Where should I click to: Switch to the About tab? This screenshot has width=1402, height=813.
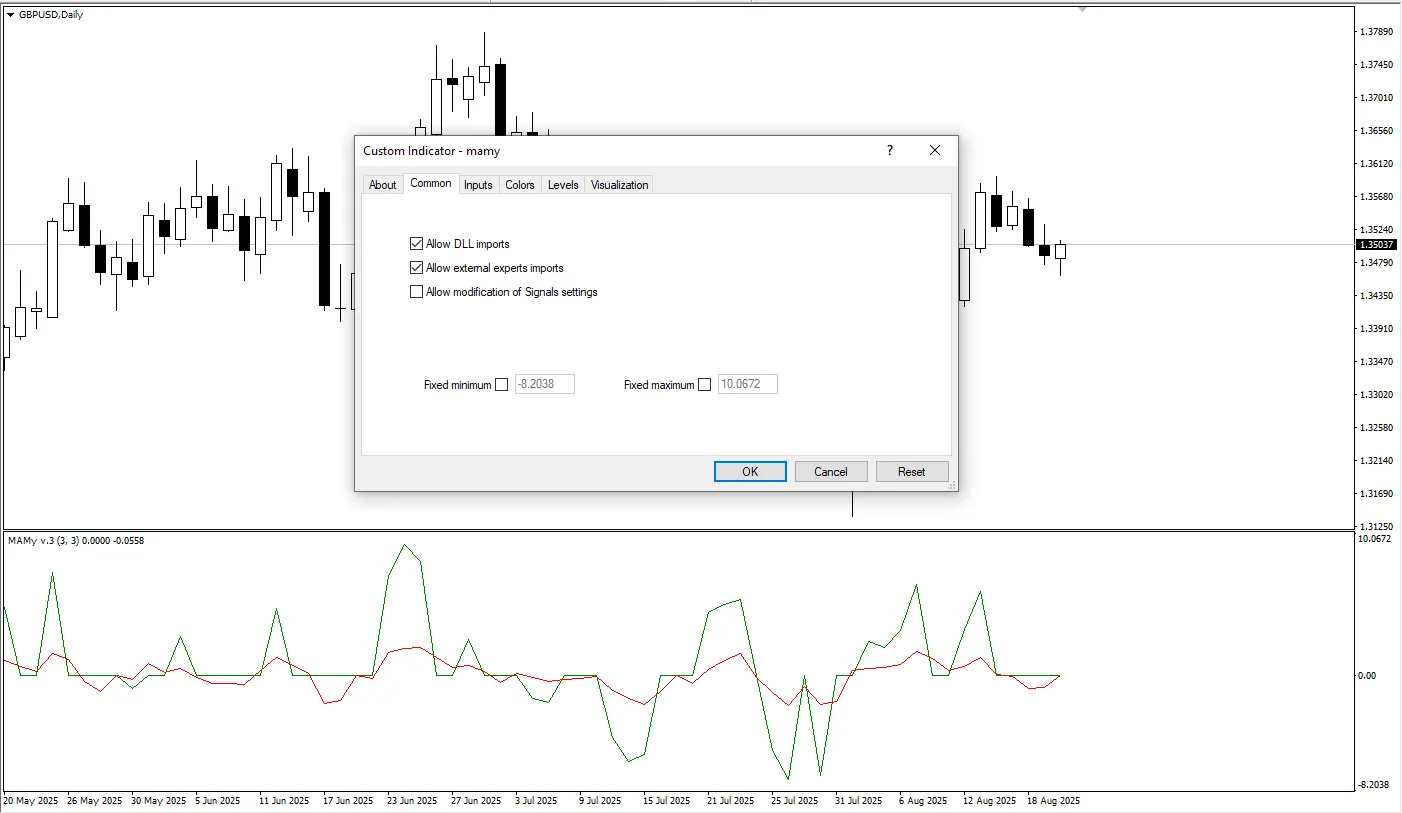(x=382, y=185)
